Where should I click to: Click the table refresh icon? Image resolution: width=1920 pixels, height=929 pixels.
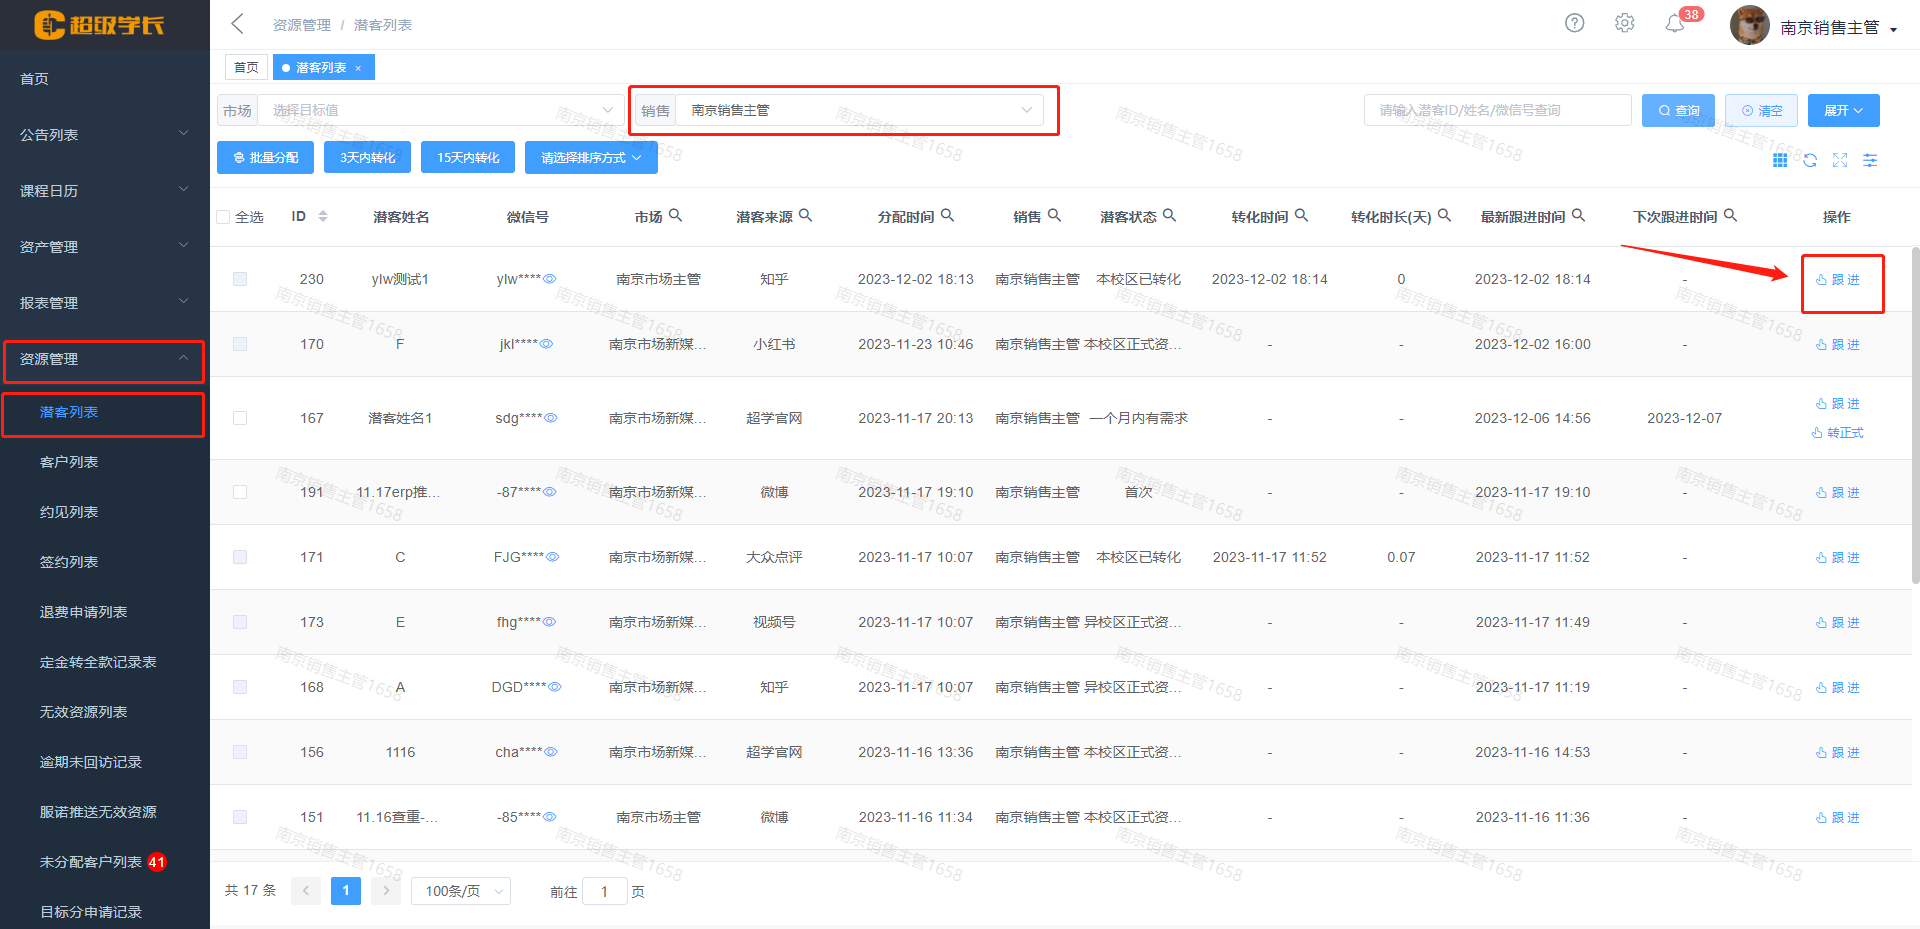click(x=1810, y=160)
